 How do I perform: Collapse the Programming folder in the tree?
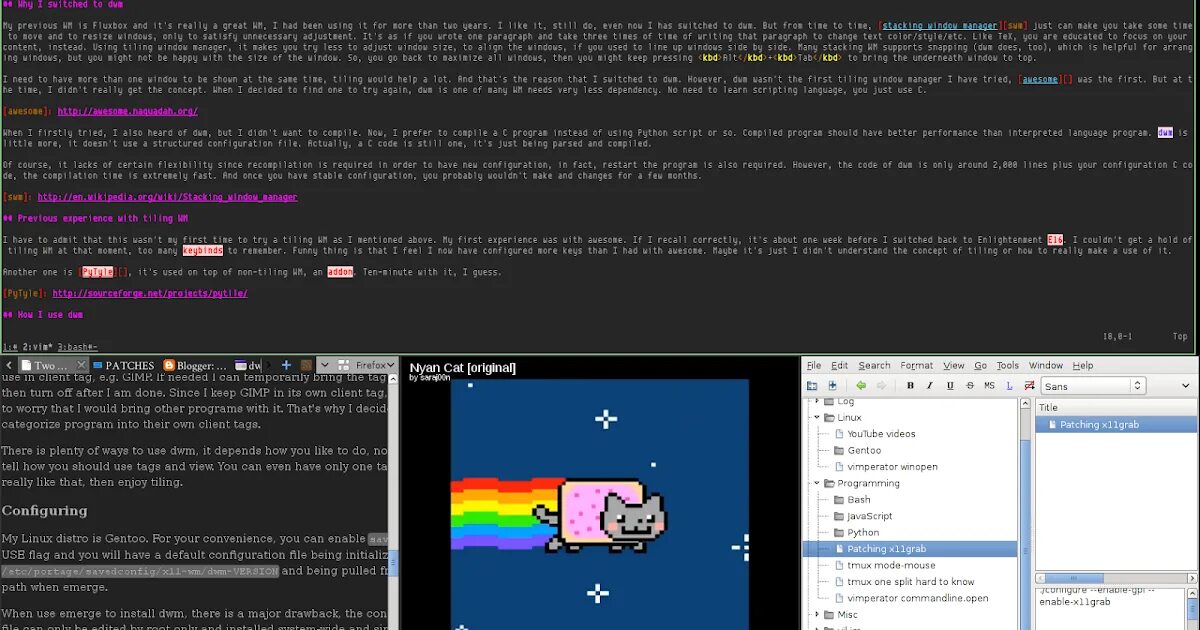coord(817,483)
